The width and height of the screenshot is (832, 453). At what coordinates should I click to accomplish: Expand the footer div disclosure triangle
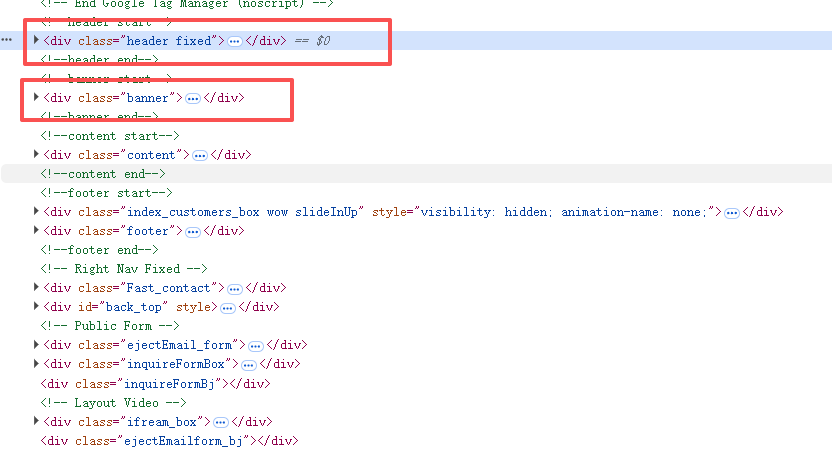pos(37,231)
